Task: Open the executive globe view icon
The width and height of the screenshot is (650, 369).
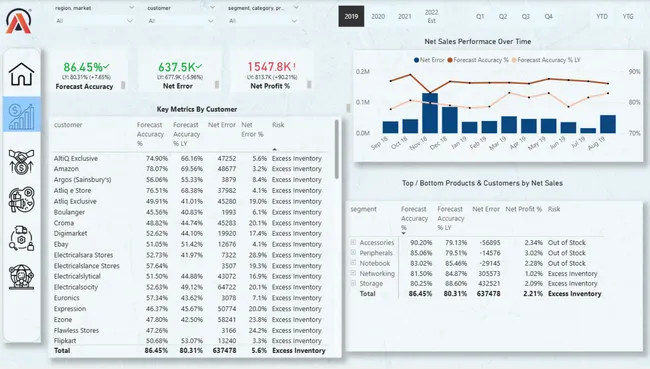Action: point(22,277)
